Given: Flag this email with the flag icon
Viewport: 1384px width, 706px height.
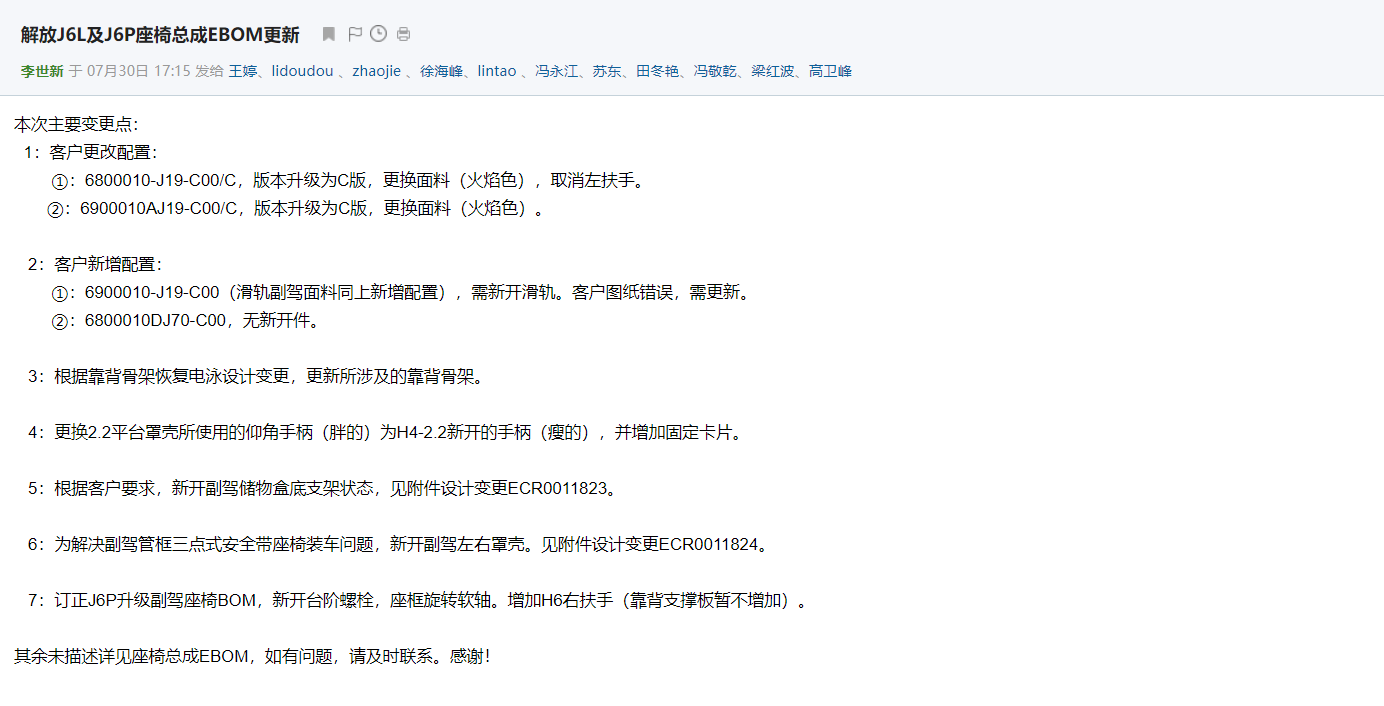Looking at the screenshot, I should tap(354, 35).
